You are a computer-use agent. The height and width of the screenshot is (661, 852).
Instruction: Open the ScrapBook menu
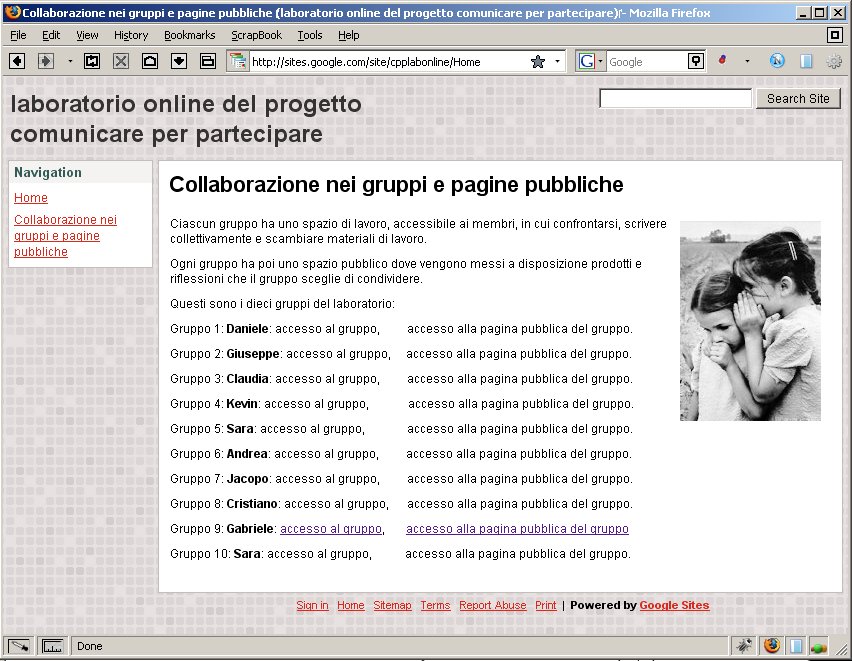[256, 35]
